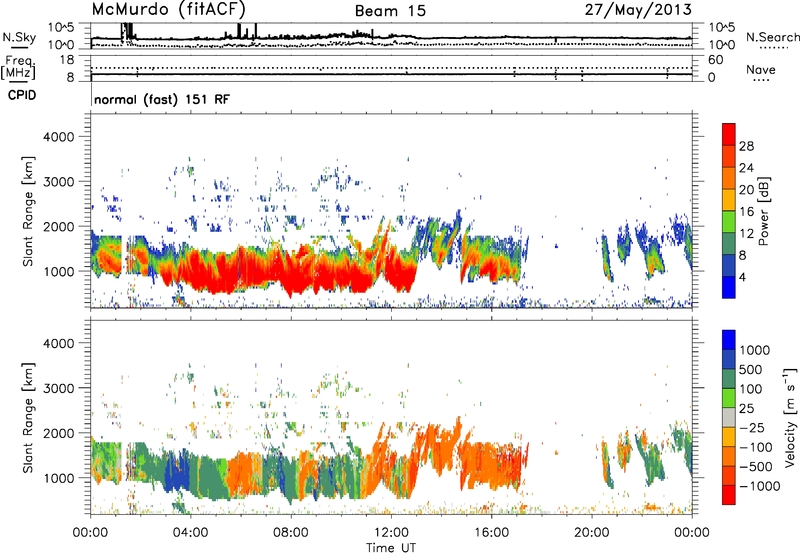
Task: Click the blue top segment of velocity colorbar
Action: pyautogui.click(x=729, y=340)
